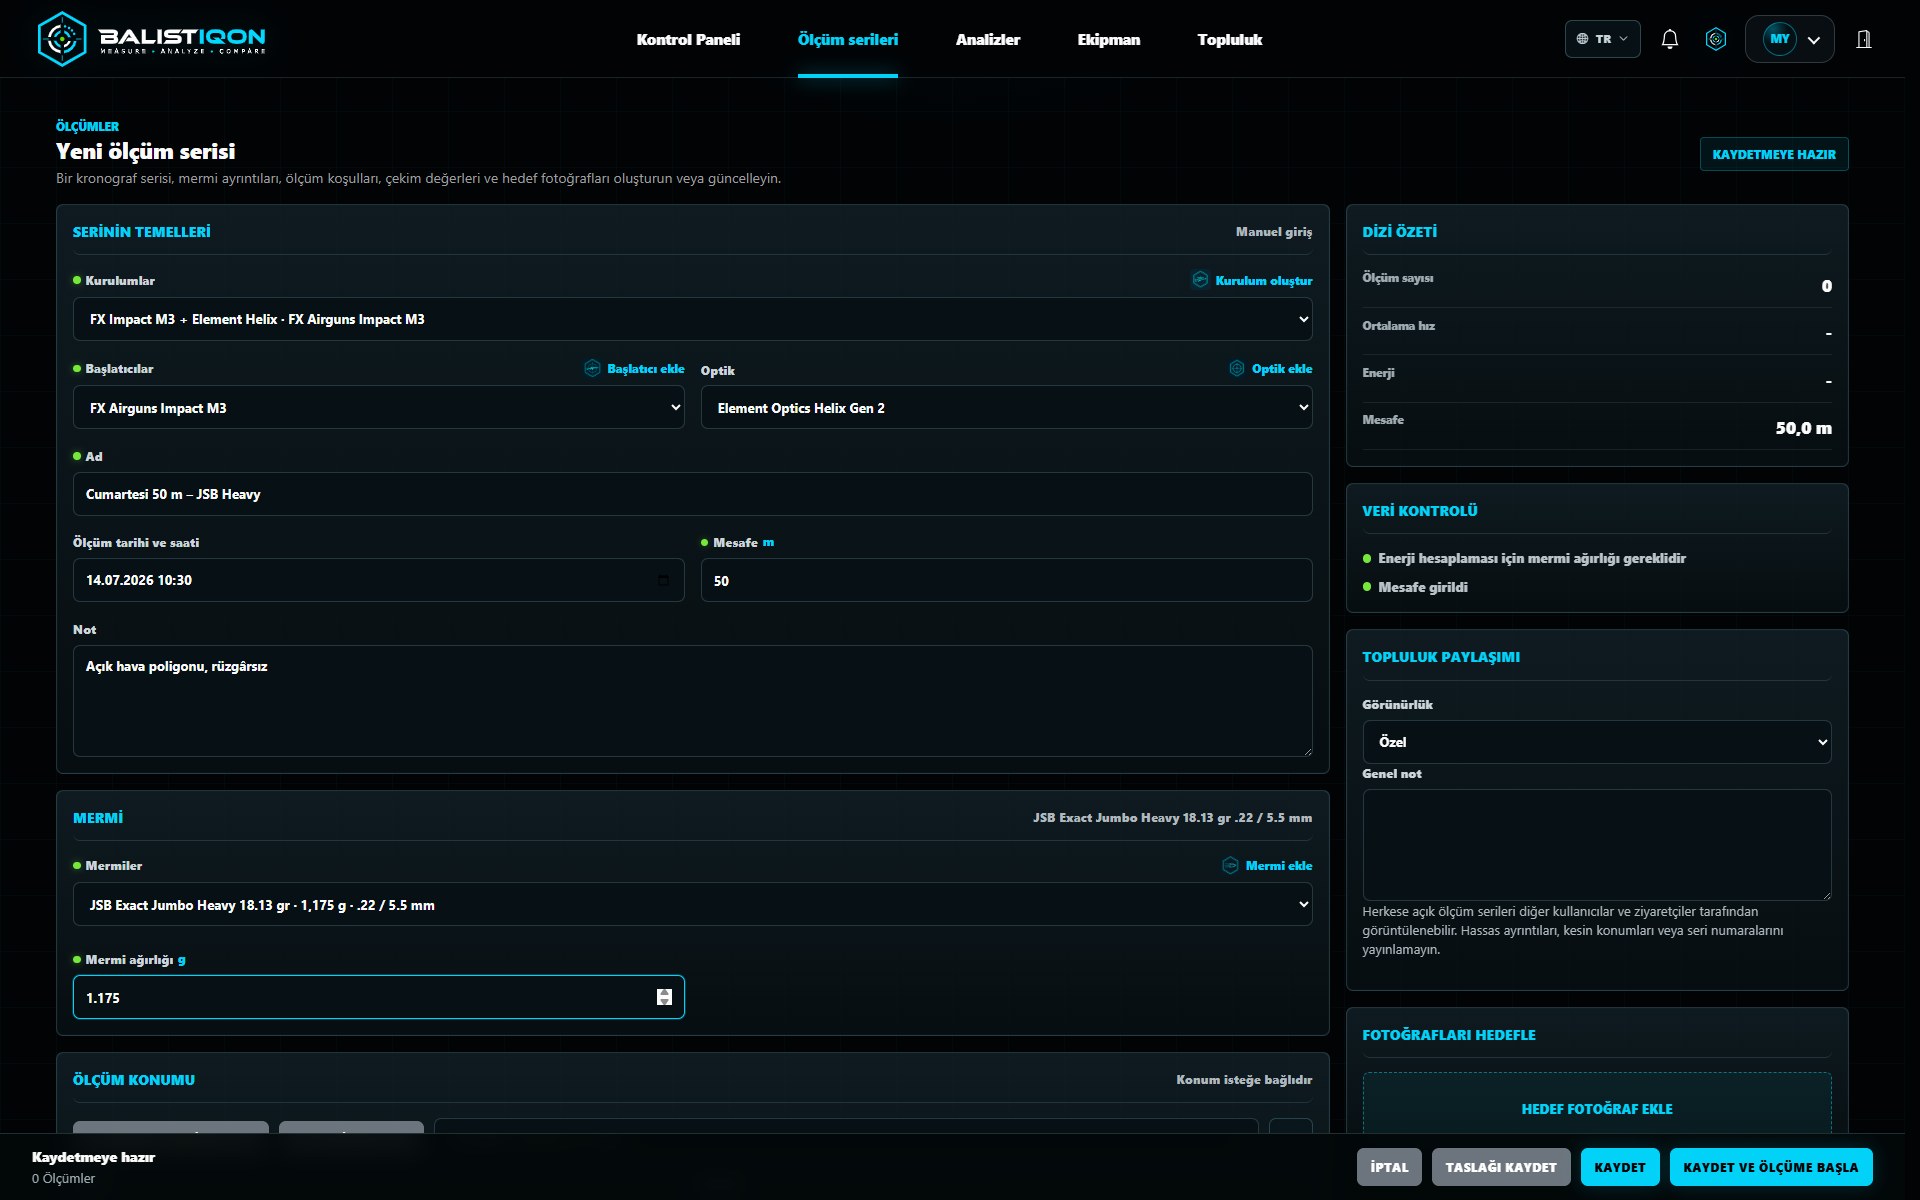Click the Kurulum oluştur icon

1200,280
